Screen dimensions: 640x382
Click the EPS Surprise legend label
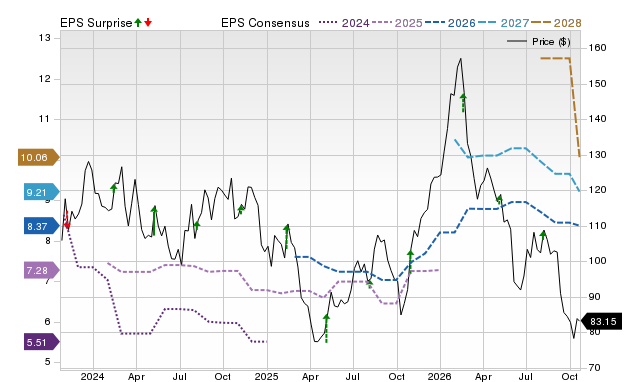[96, 23]
